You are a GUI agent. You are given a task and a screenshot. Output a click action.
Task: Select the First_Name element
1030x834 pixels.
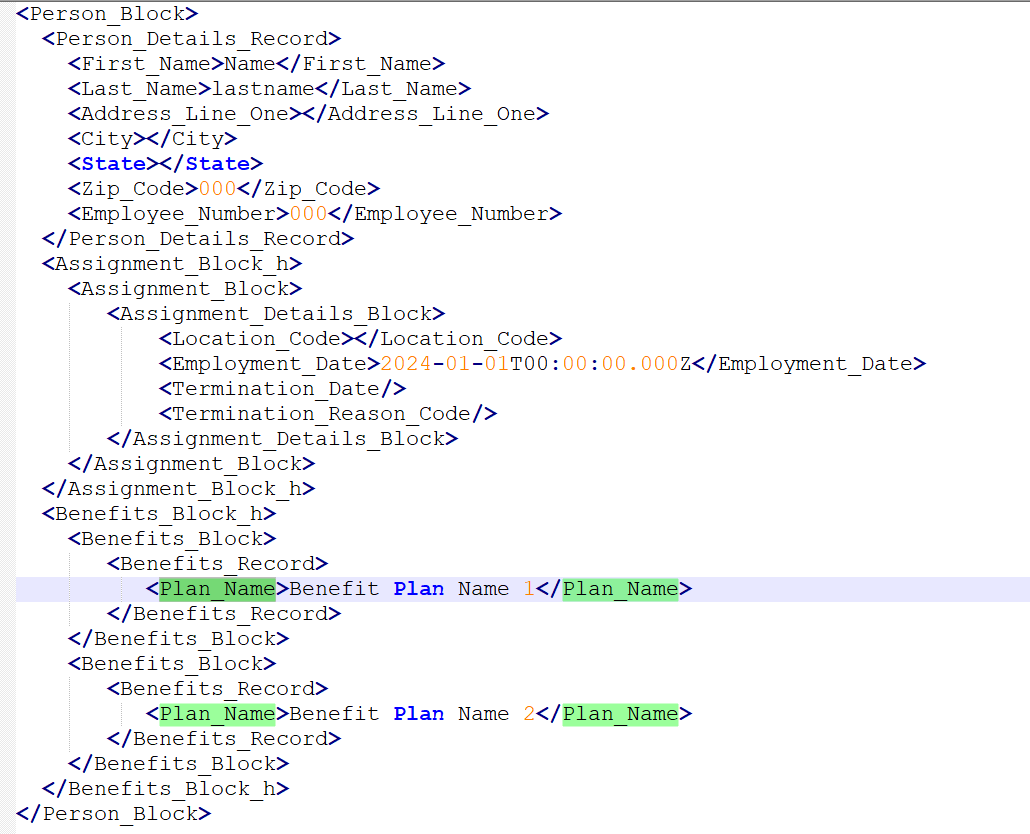140,63
